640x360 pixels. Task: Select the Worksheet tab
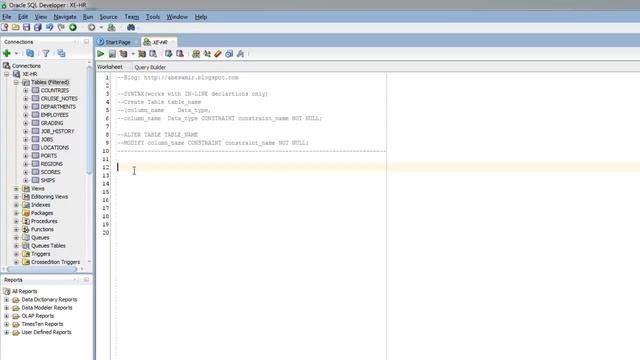[110, 67]
